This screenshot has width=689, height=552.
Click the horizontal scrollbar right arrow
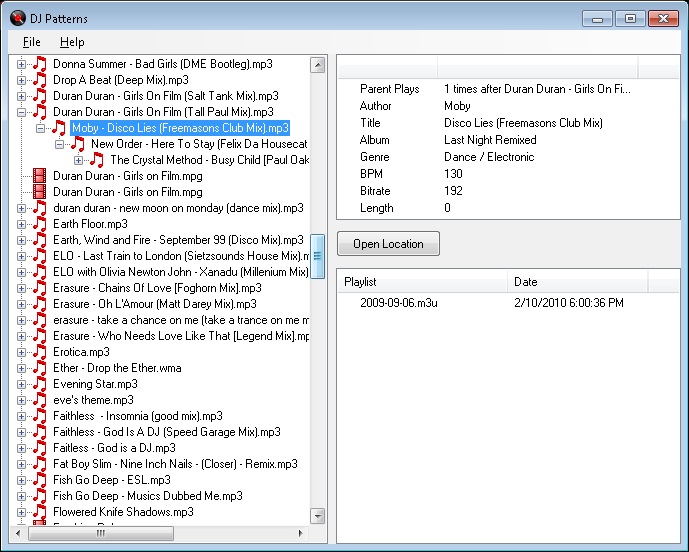tap(301, 533)
